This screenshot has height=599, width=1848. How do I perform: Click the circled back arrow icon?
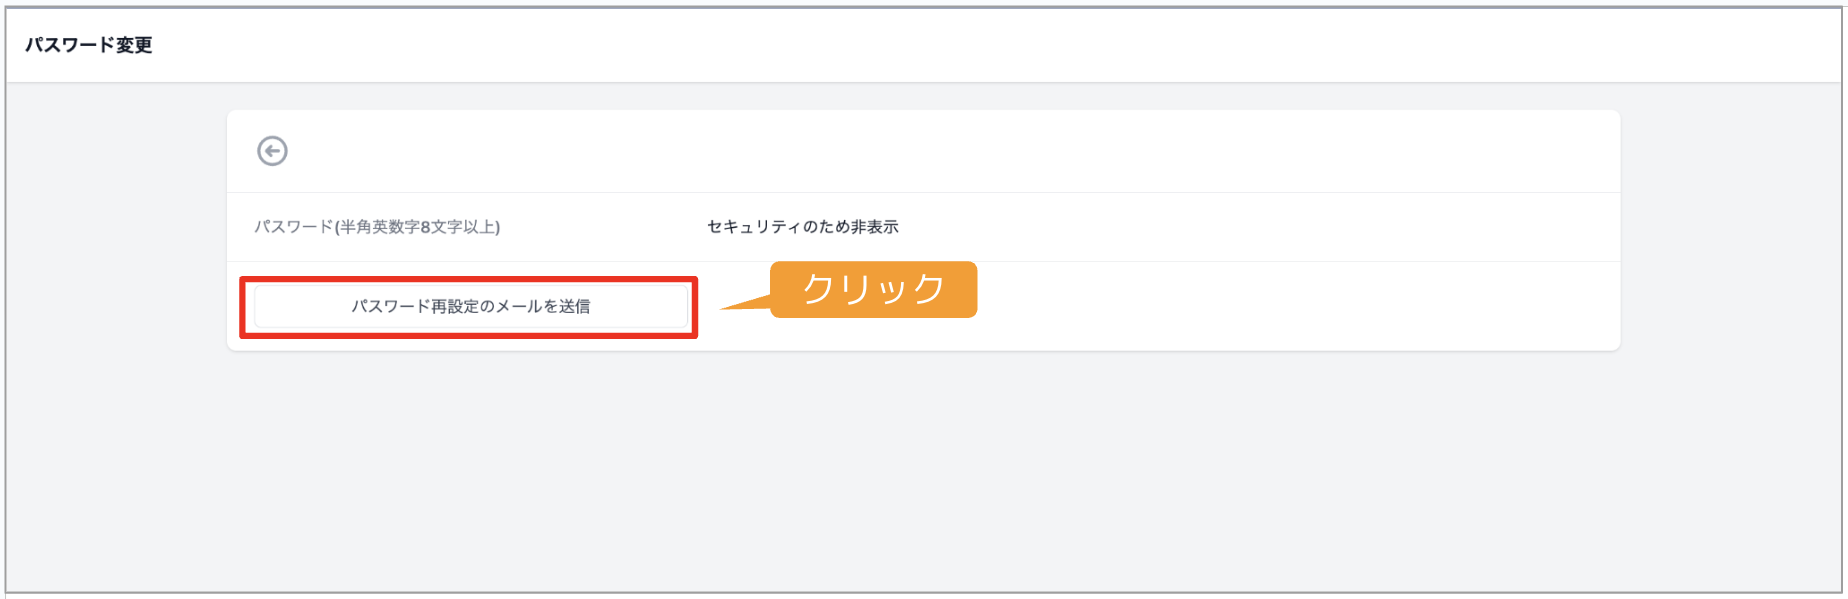[272, 151]
